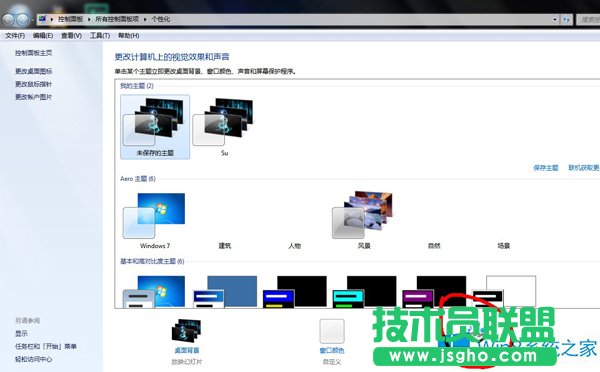Open the 编辑(E) menu
Screen dimensions: 600x372
click(43, 36)
